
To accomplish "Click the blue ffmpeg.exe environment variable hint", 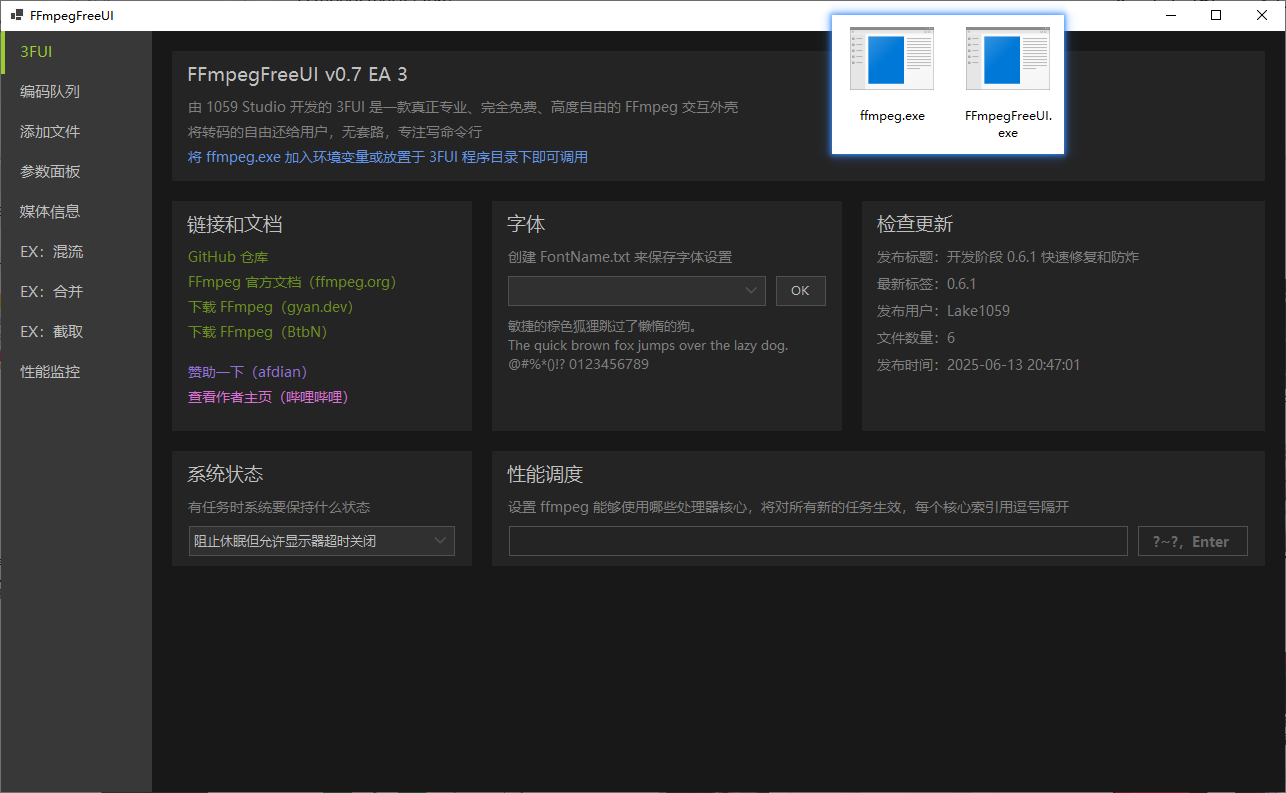I will coord(388,157).
